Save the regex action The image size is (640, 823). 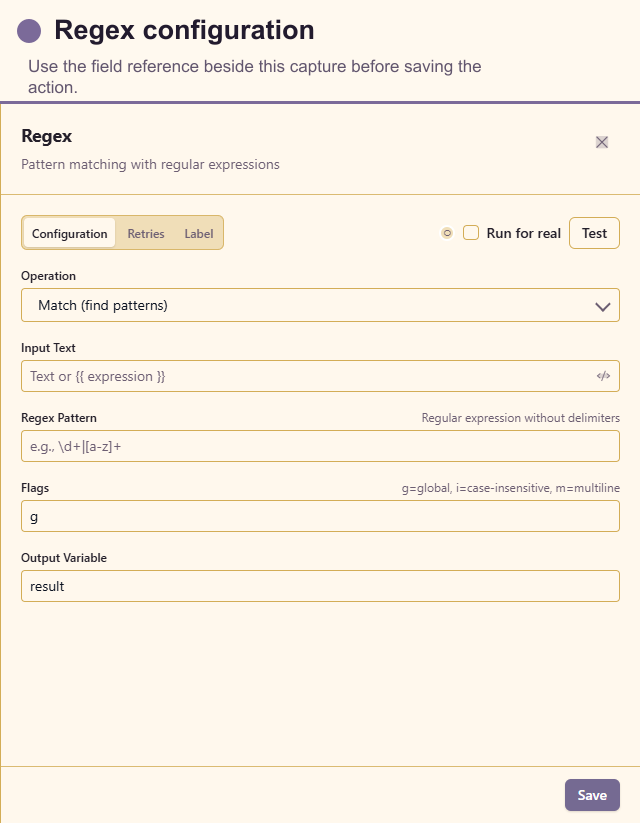(x=592, y=795)
